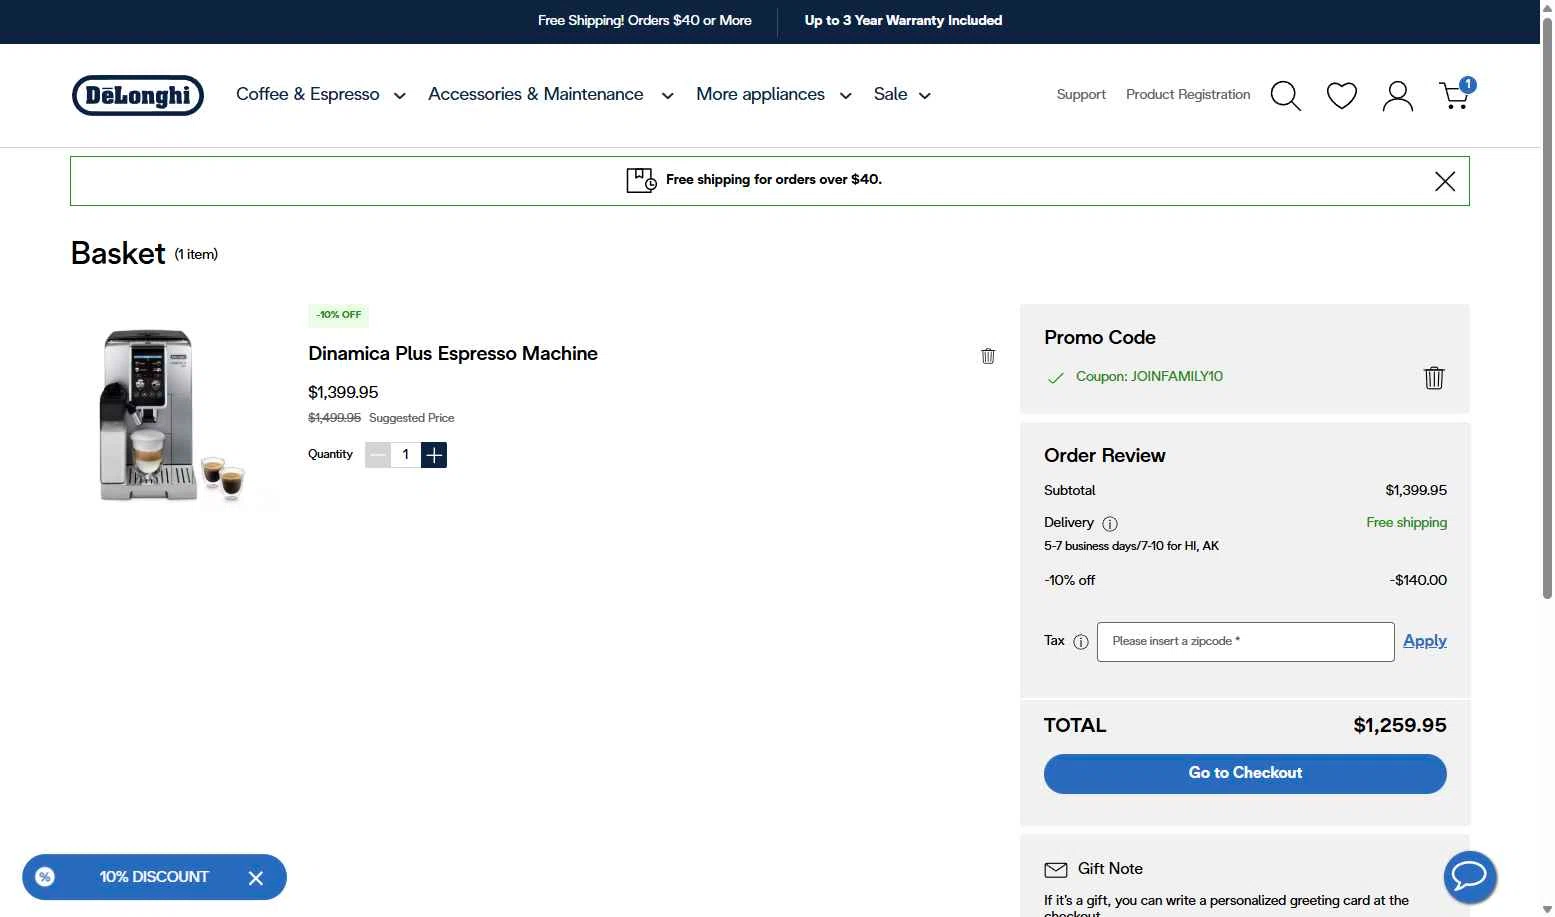The width and height of the screenshot is (1555, 917).
Task: Expand Accessories & Maintenance menu
Action: pyautogui.click(x=551, y=94)
